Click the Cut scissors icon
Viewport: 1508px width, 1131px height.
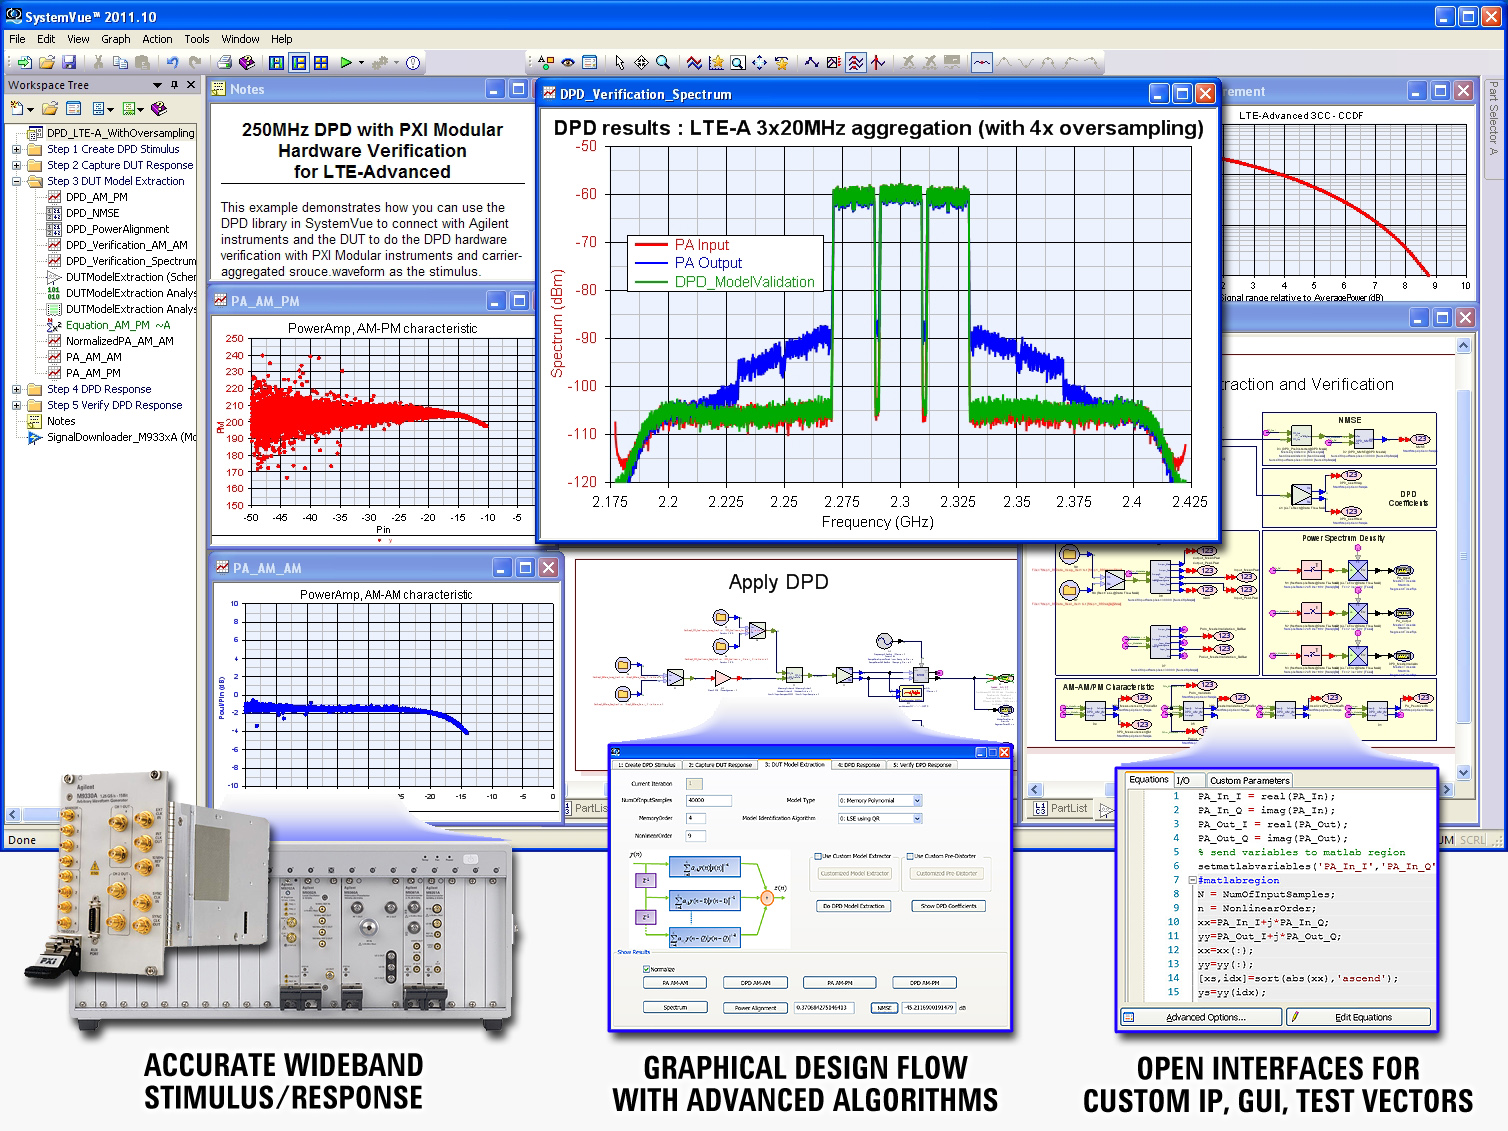(98, 62)
